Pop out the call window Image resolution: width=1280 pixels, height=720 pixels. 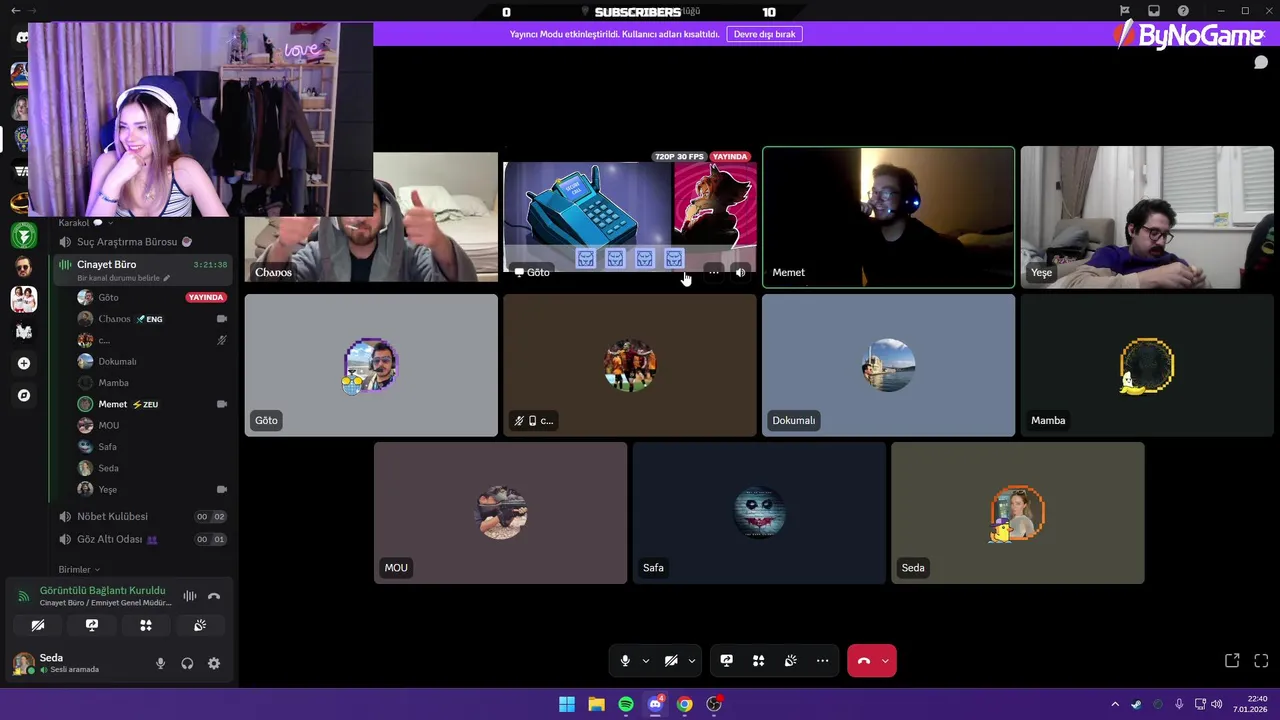[x=1232, y=661]
